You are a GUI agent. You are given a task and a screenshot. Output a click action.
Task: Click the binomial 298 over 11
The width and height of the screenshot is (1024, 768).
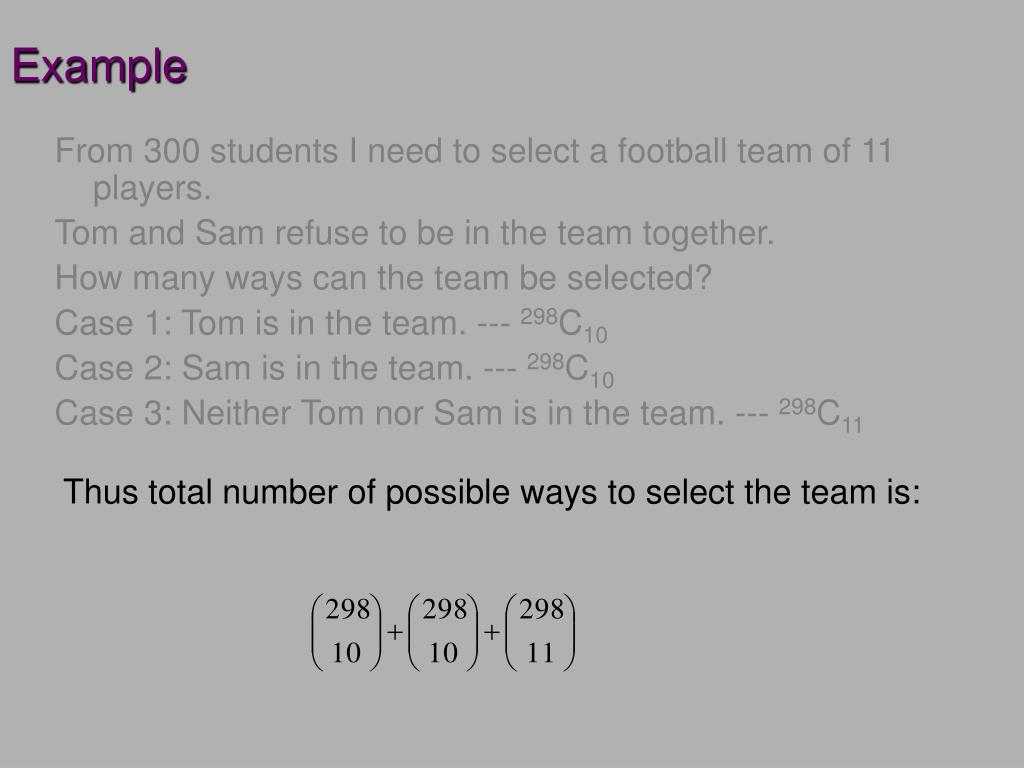540,632
